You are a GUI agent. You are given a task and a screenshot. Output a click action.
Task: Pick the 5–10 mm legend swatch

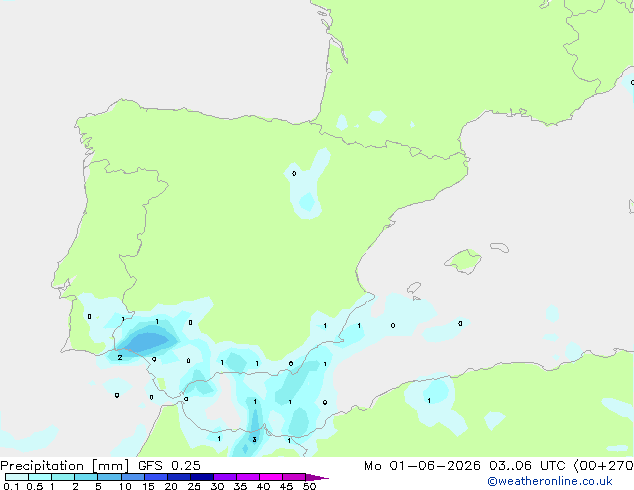109,477
